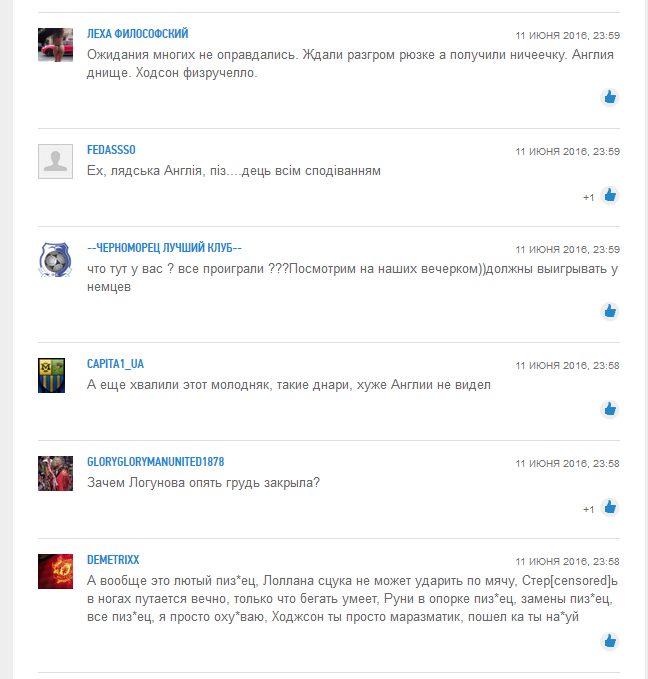
Task: Open DEMETRIXX username link
Action: 113,560
